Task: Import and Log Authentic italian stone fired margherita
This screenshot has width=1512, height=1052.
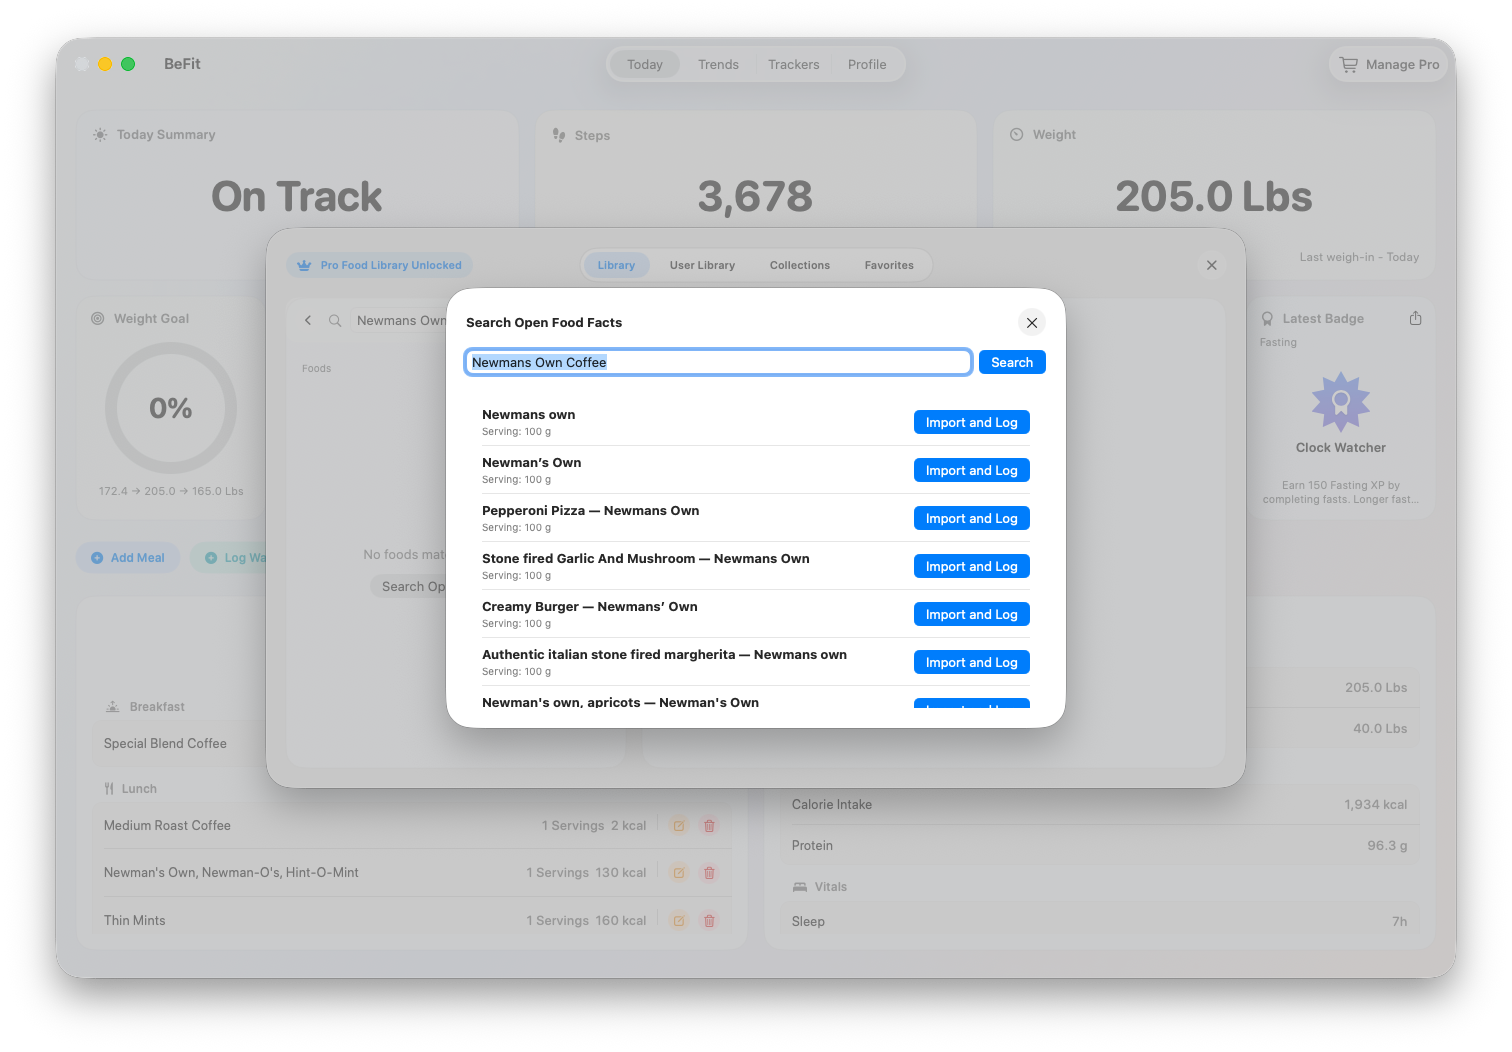Action: (972, 662)
